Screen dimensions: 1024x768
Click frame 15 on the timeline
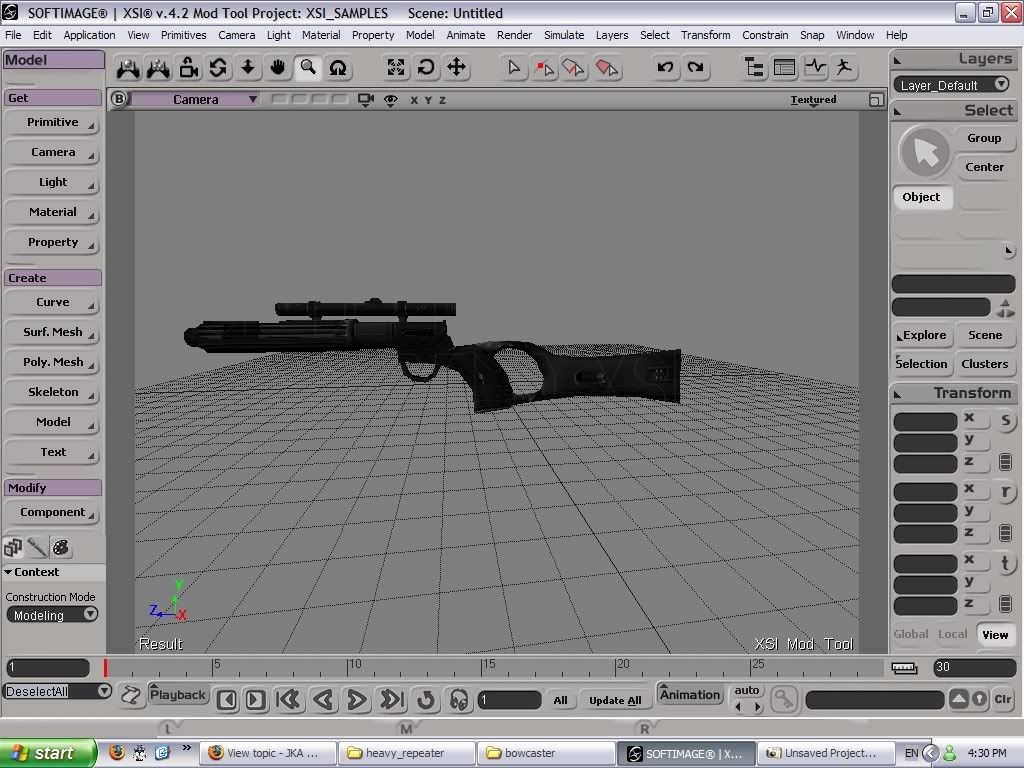483,667
